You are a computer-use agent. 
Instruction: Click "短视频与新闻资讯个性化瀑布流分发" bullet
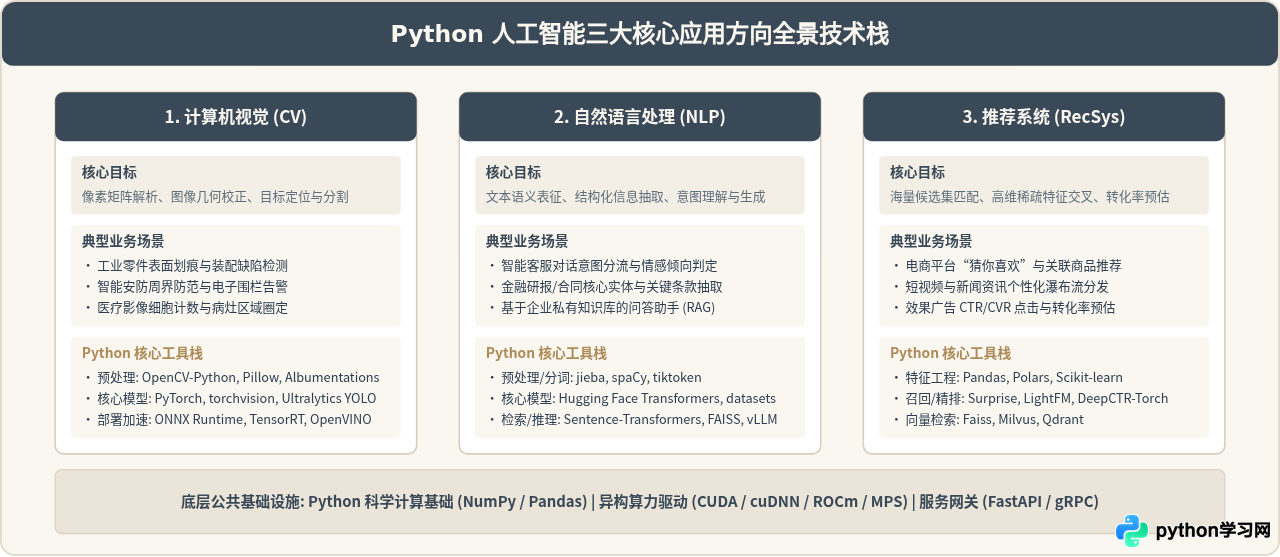click(1007, 287)
